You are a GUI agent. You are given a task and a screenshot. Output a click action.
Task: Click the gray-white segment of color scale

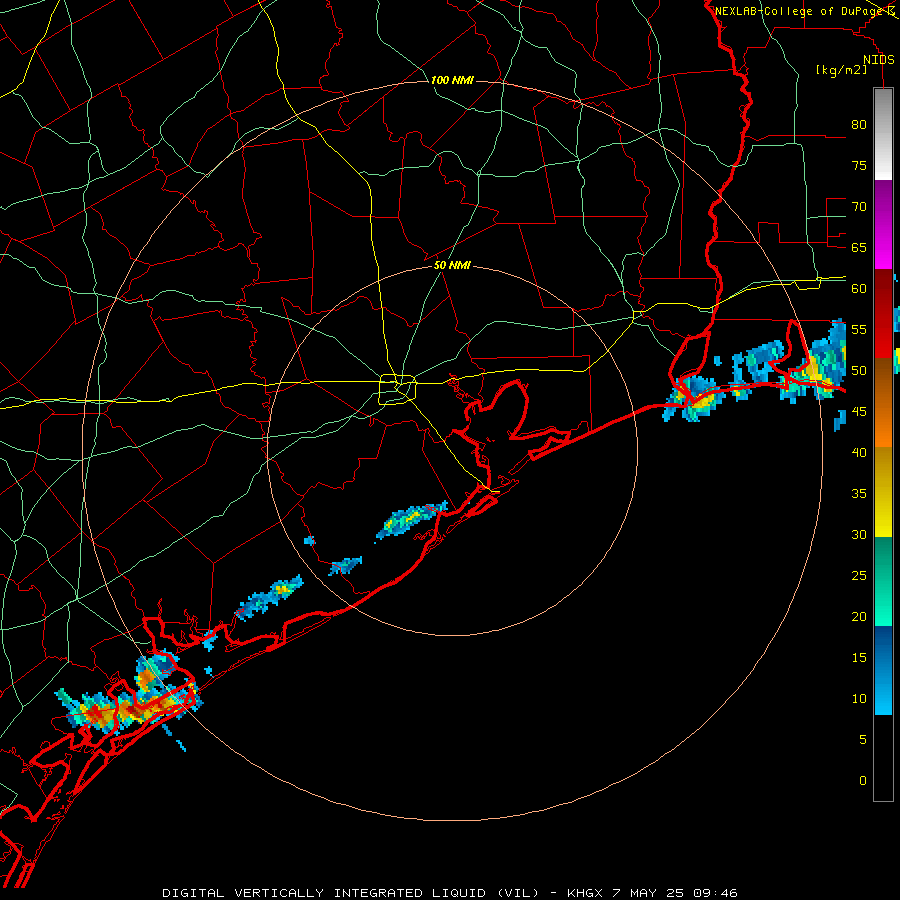click(x=883, y=134)
